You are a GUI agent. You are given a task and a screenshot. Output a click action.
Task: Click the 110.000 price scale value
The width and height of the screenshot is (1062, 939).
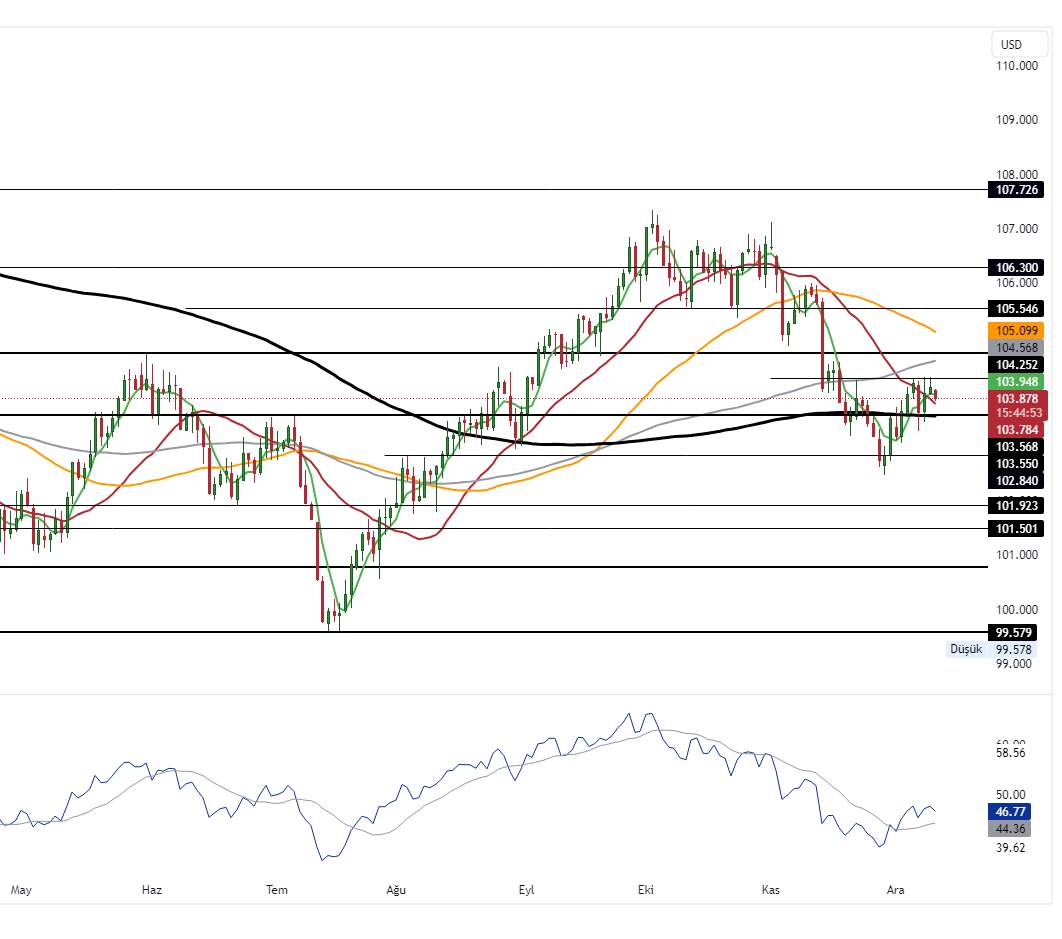[x=1014, y=67]
